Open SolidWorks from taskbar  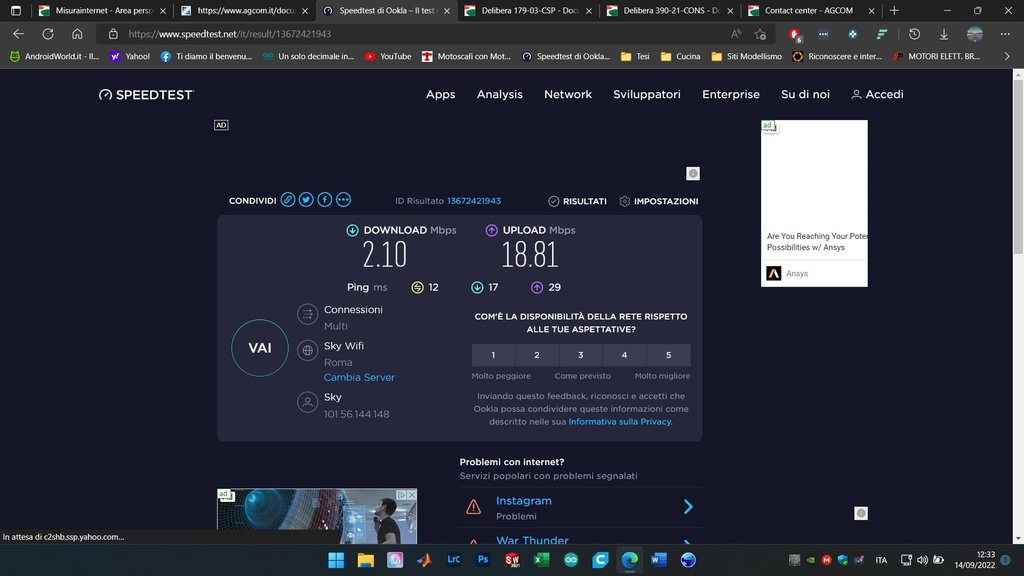coord(512,560)
